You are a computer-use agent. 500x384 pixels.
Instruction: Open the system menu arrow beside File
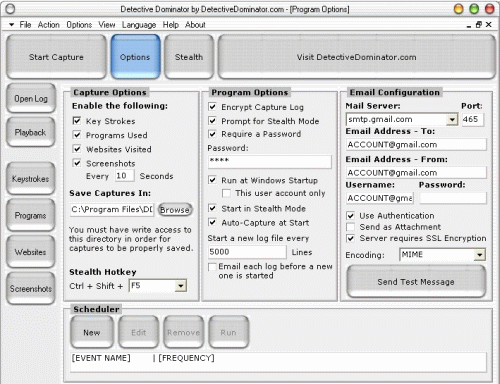click(x=11, y=25)
